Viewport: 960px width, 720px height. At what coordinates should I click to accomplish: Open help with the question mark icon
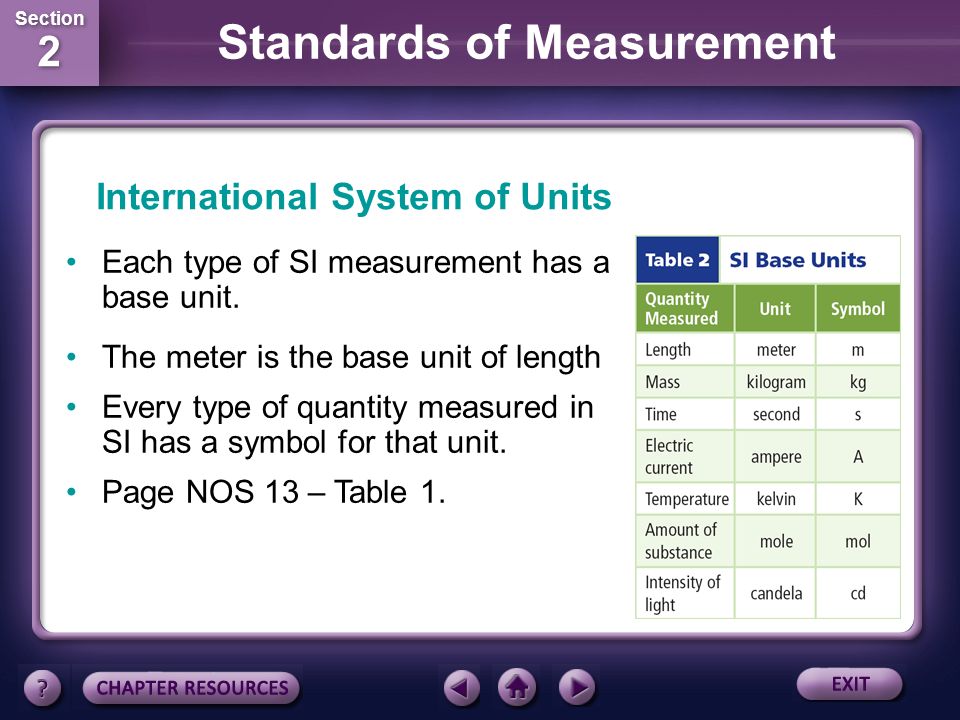42,688
